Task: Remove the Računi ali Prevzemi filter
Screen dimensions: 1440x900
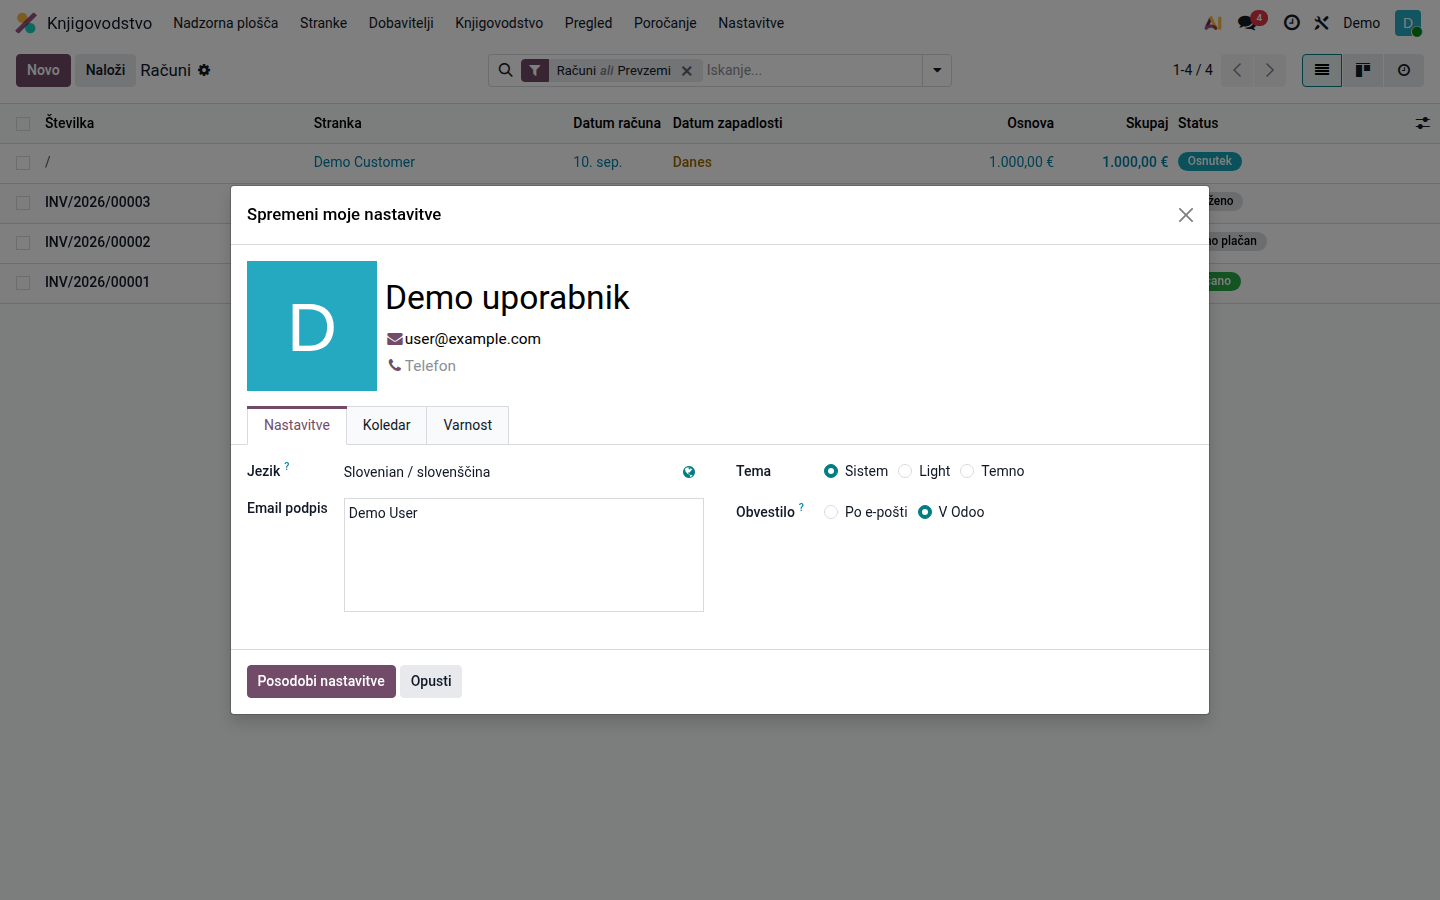Action: 687,71
